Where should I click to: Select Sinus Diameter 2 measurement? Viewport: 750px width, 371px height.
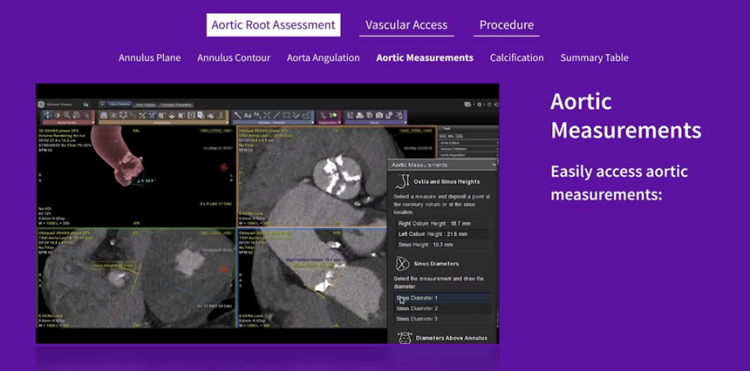point(443,308)
